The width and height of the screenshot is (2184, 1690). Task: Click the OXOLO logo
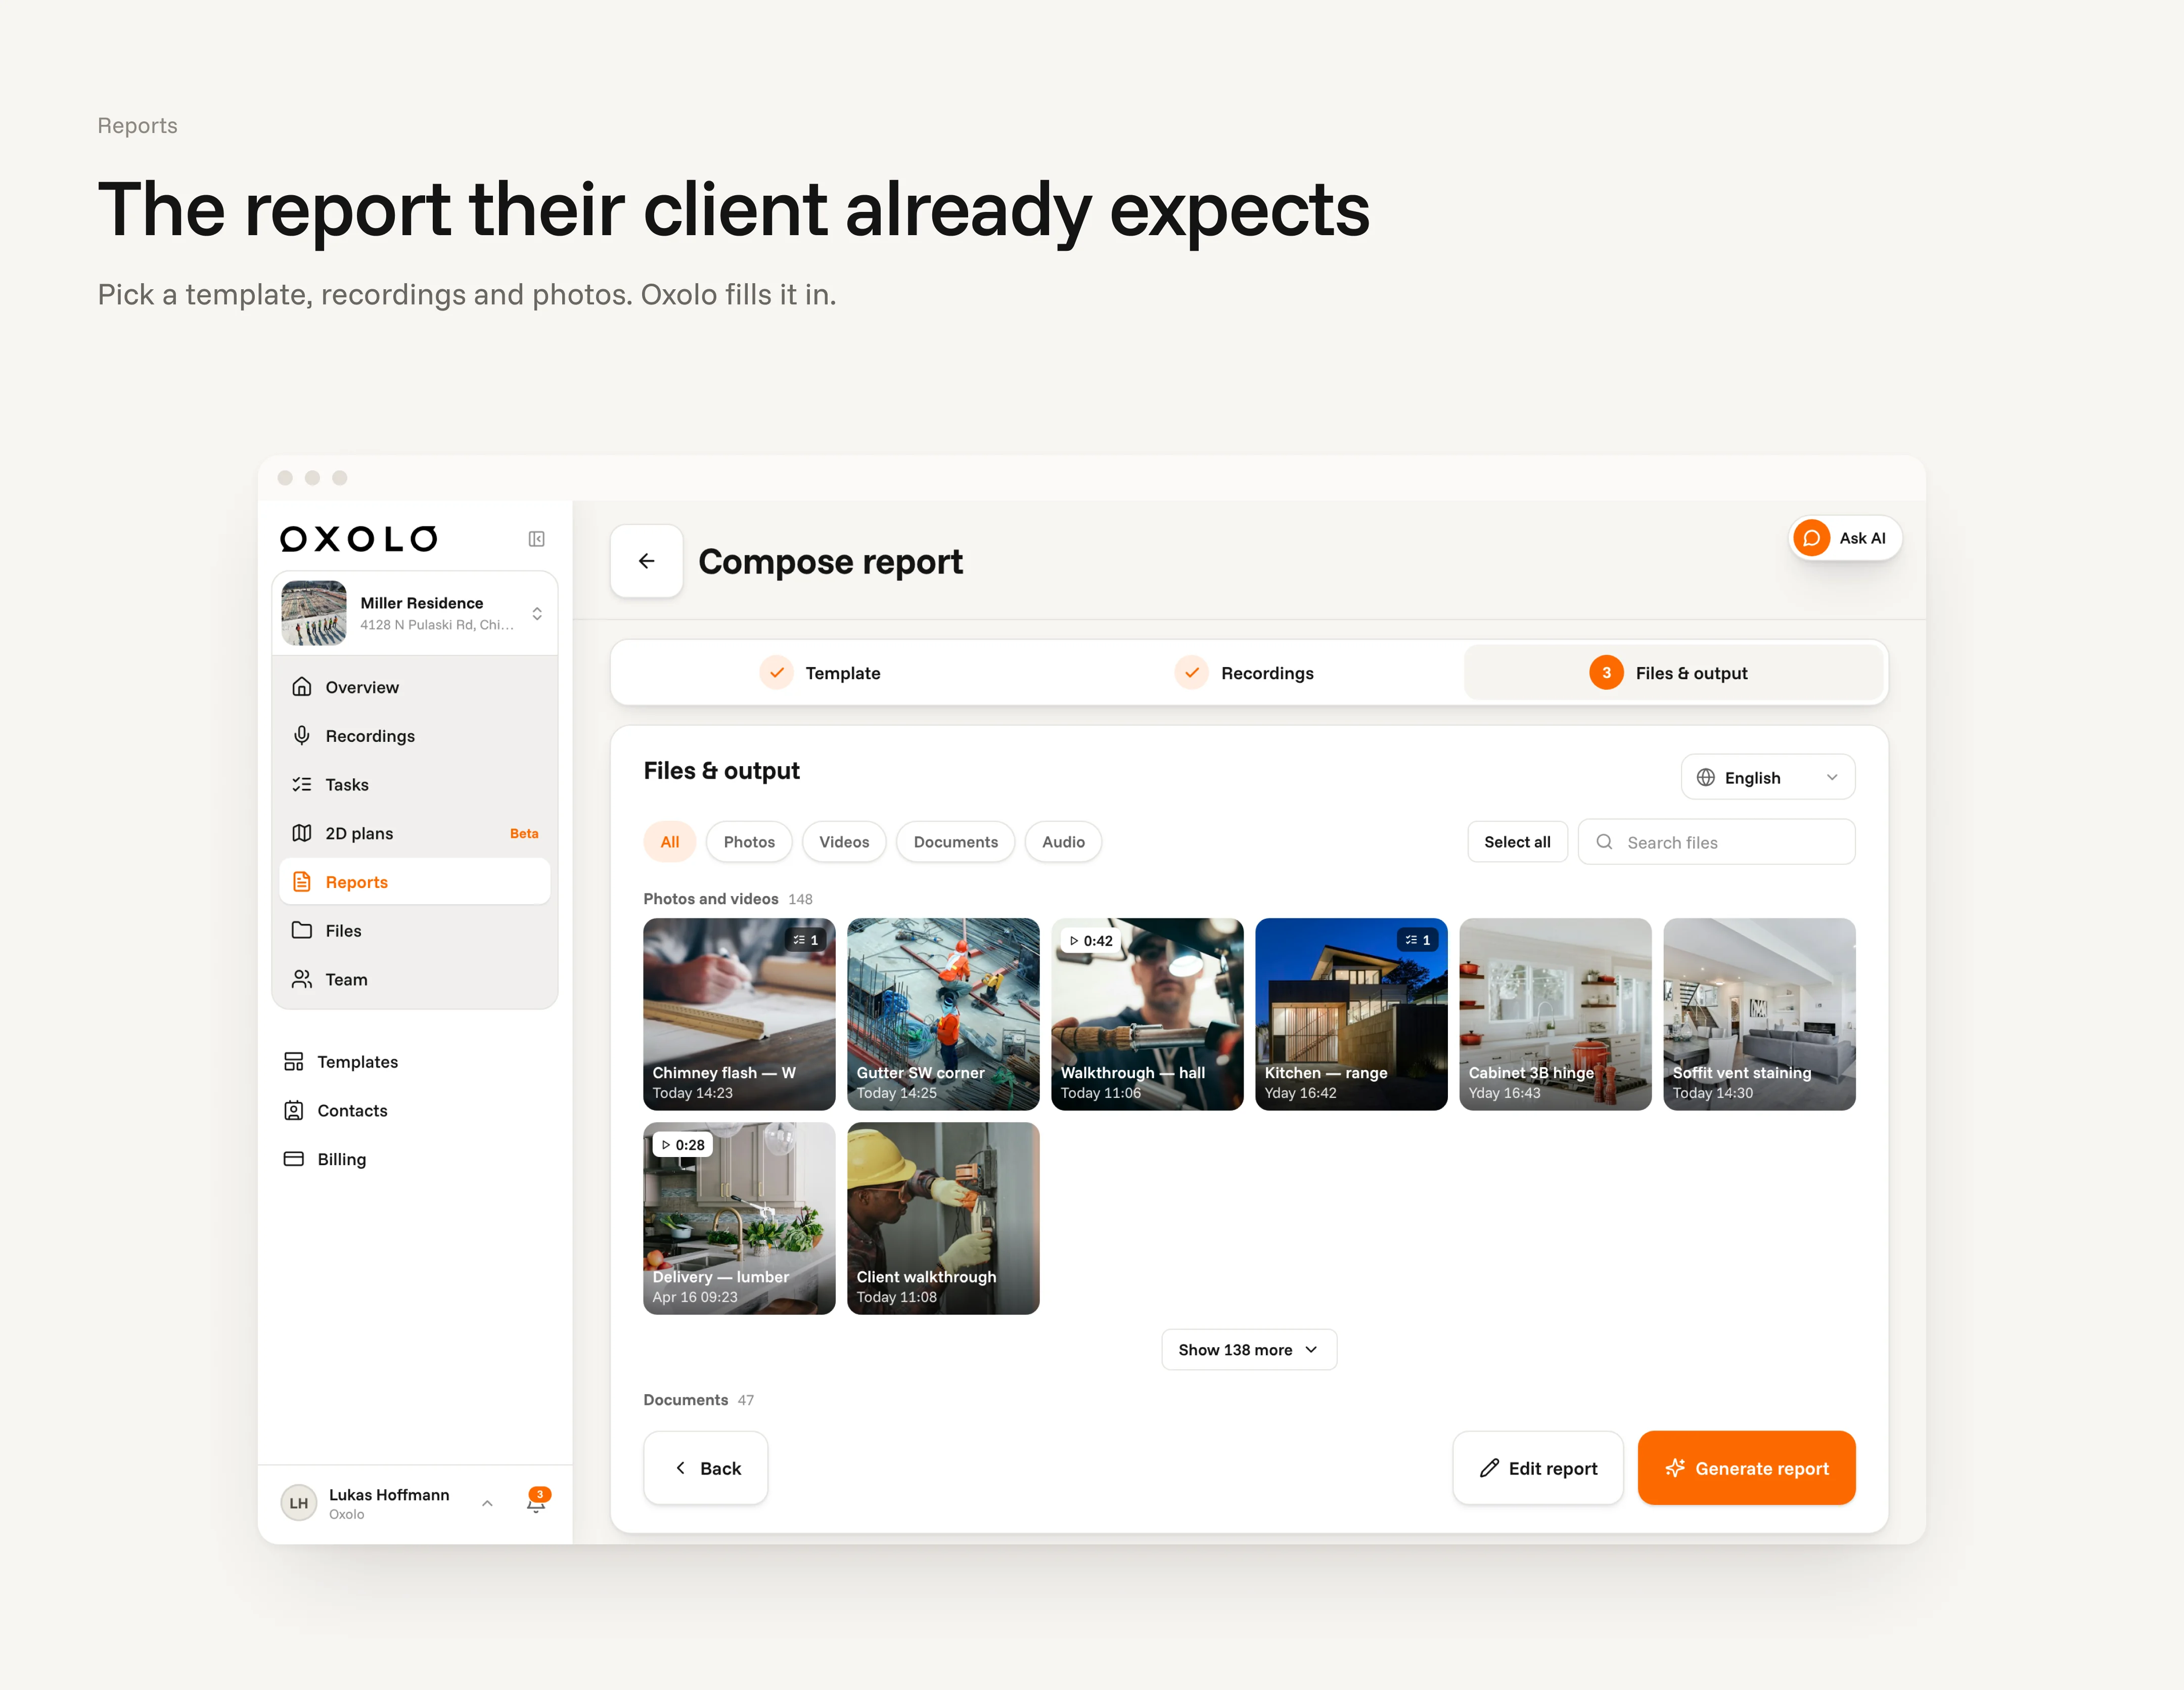click(359, 539)
